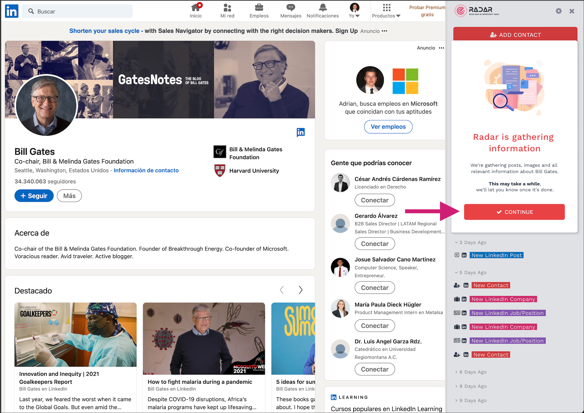
Task: Open Microsoft ad card options dots
Action: (441, 48)
